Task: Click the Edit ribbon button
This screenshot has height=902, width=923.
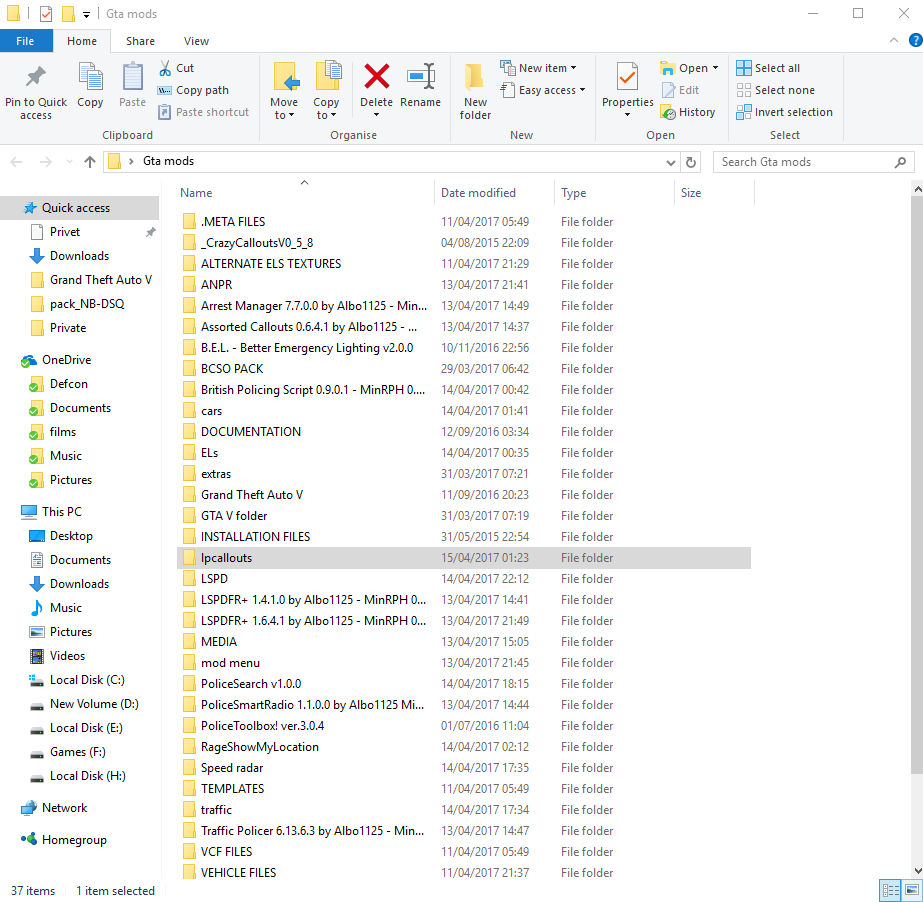Action: pyautogui.click(x=680, y=90)
